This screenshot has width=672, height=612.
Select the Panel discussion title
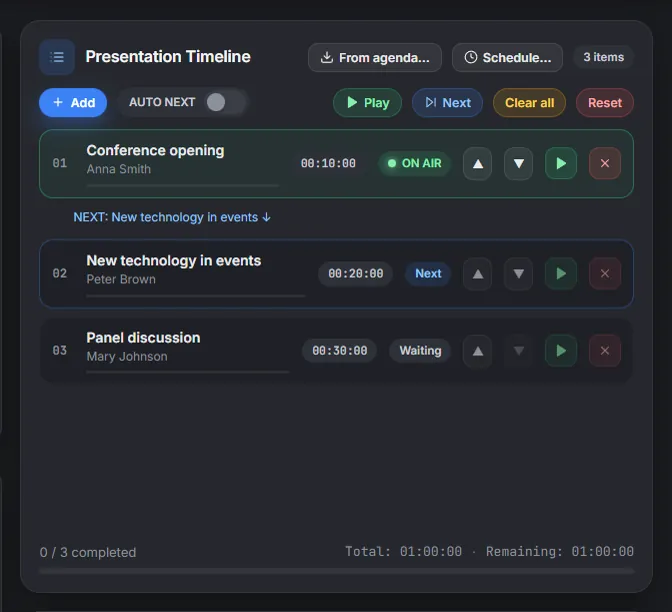[143, 338]
